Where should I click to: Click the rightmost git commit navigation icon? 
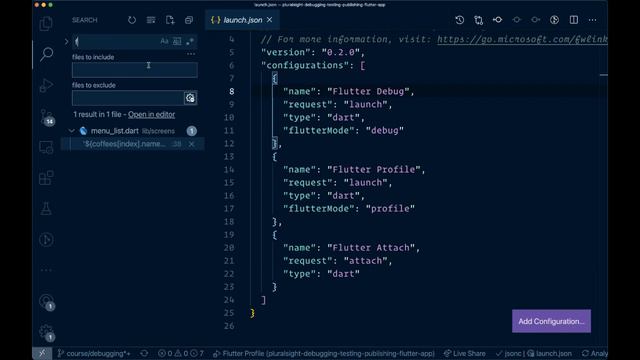536,20
